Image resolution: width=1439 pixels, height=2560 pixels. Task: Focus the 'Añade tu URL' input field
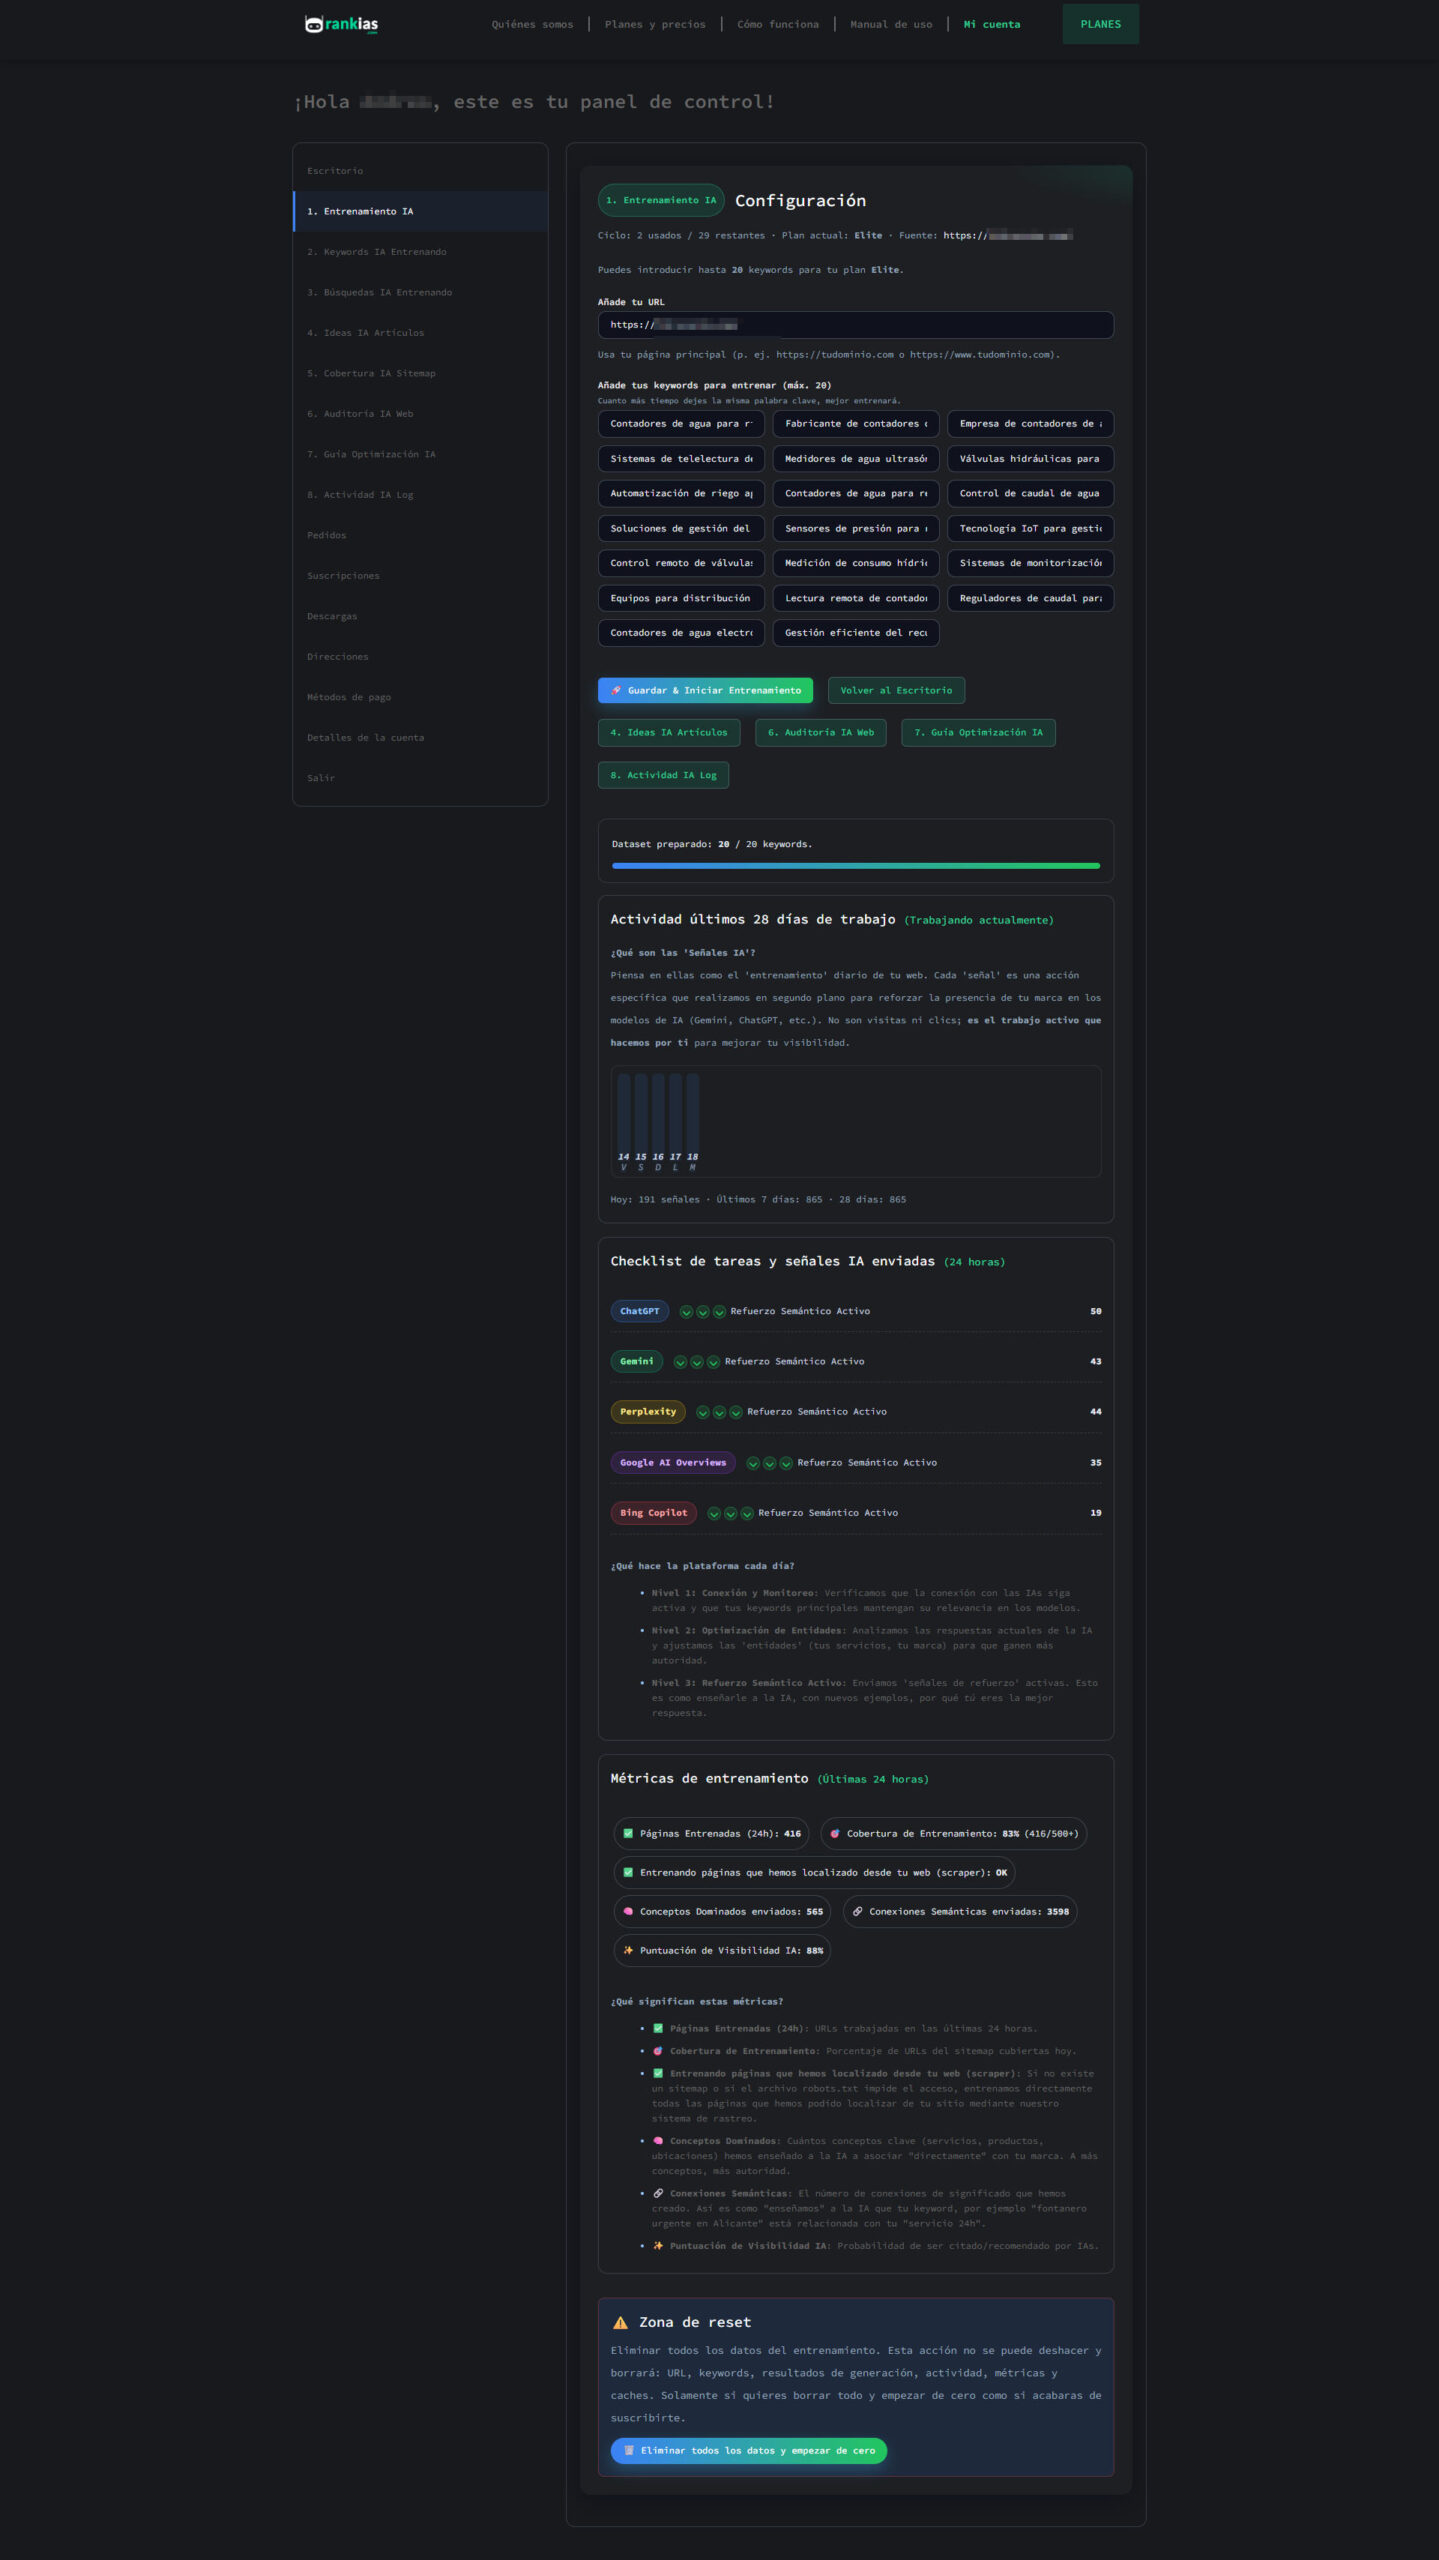pyautogui.click(x=855, y=325)
